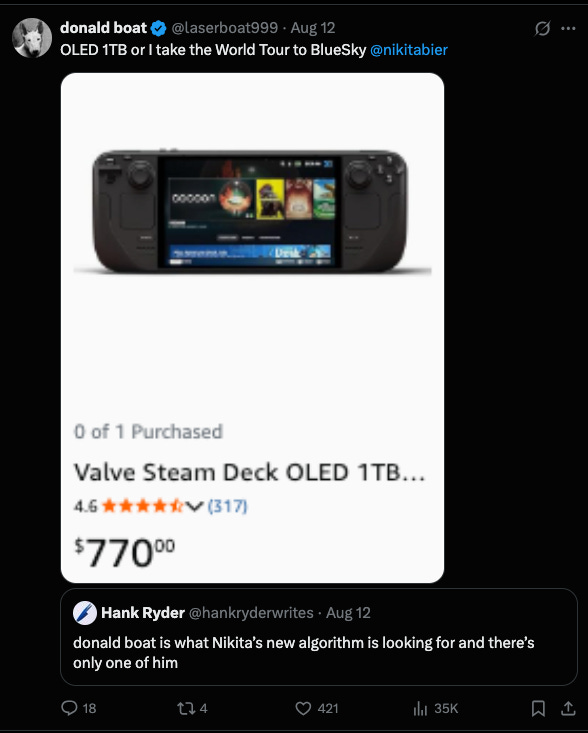
Task: Bookmark this post
Action: click(538, 708)
